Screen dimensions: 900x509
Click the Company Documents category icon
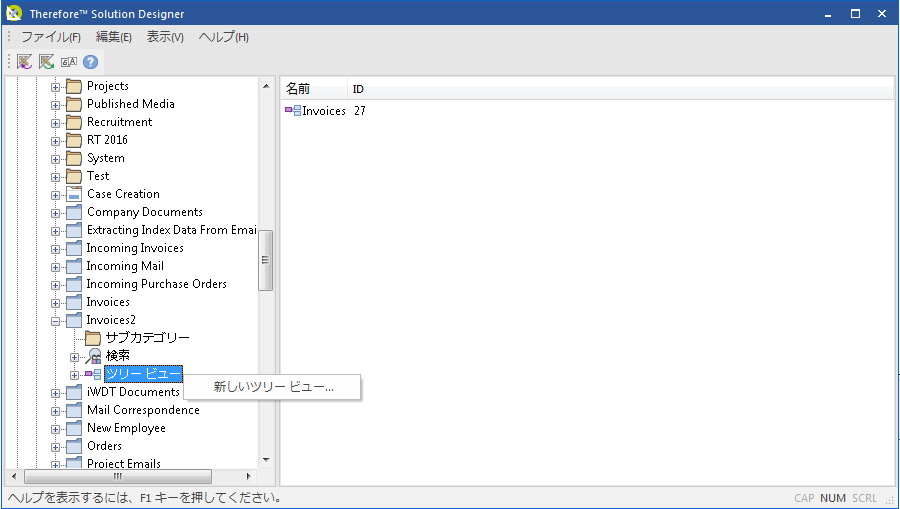pos(73,212)
